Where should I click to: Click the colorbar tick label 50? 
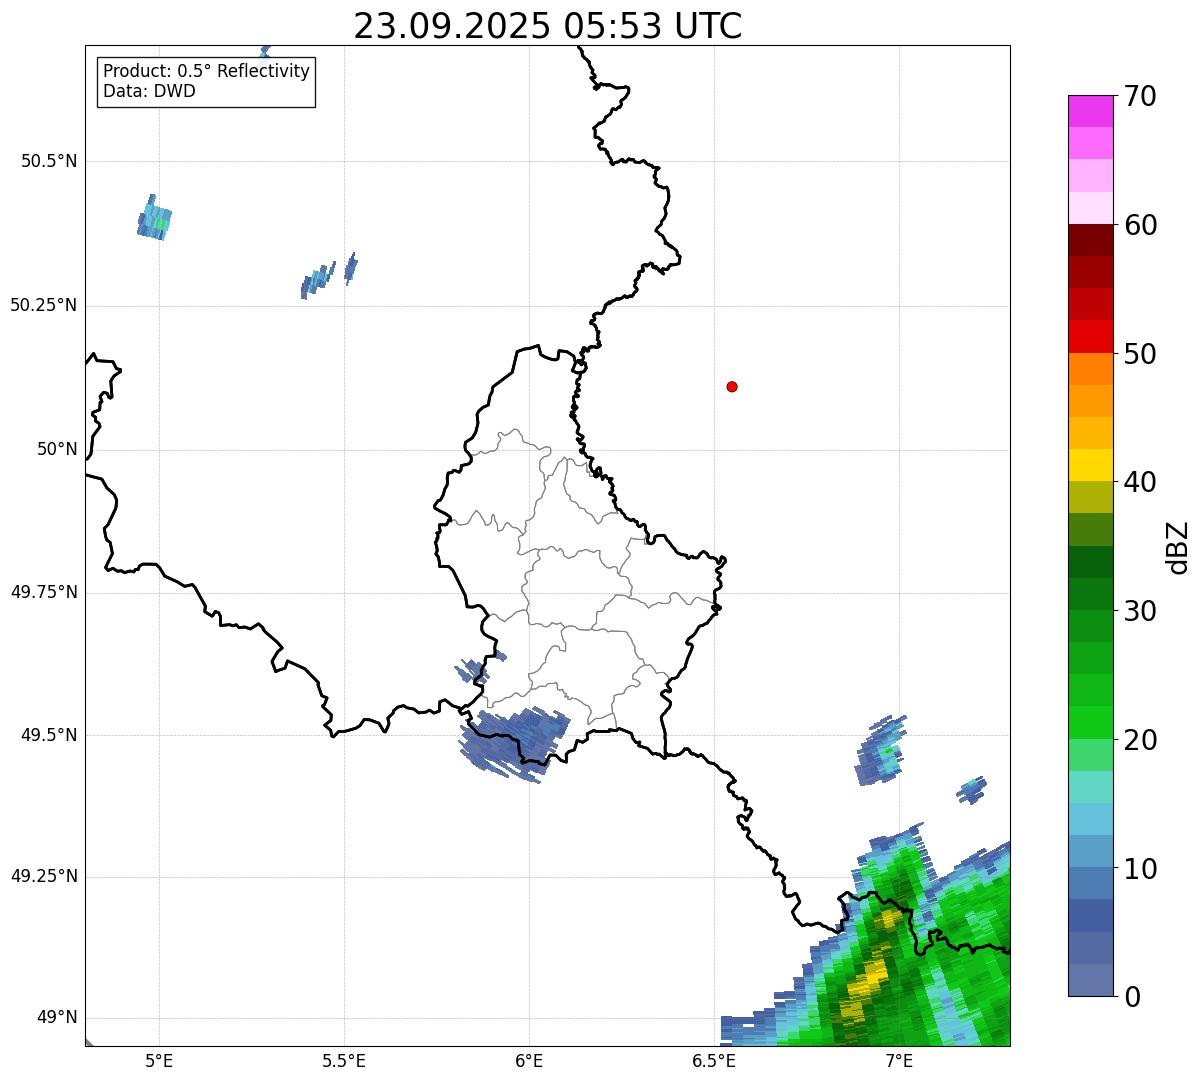(1140, 354)
